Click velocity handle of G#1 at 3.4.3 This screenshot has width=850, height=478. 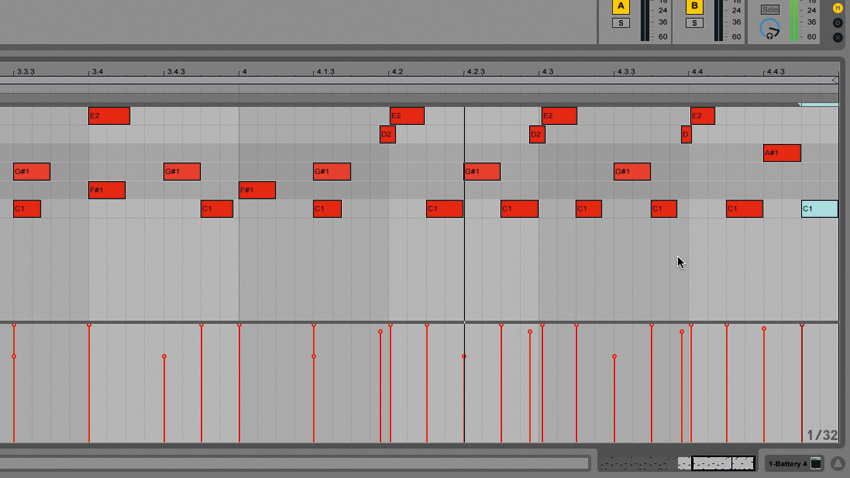[x=164, y=357]
